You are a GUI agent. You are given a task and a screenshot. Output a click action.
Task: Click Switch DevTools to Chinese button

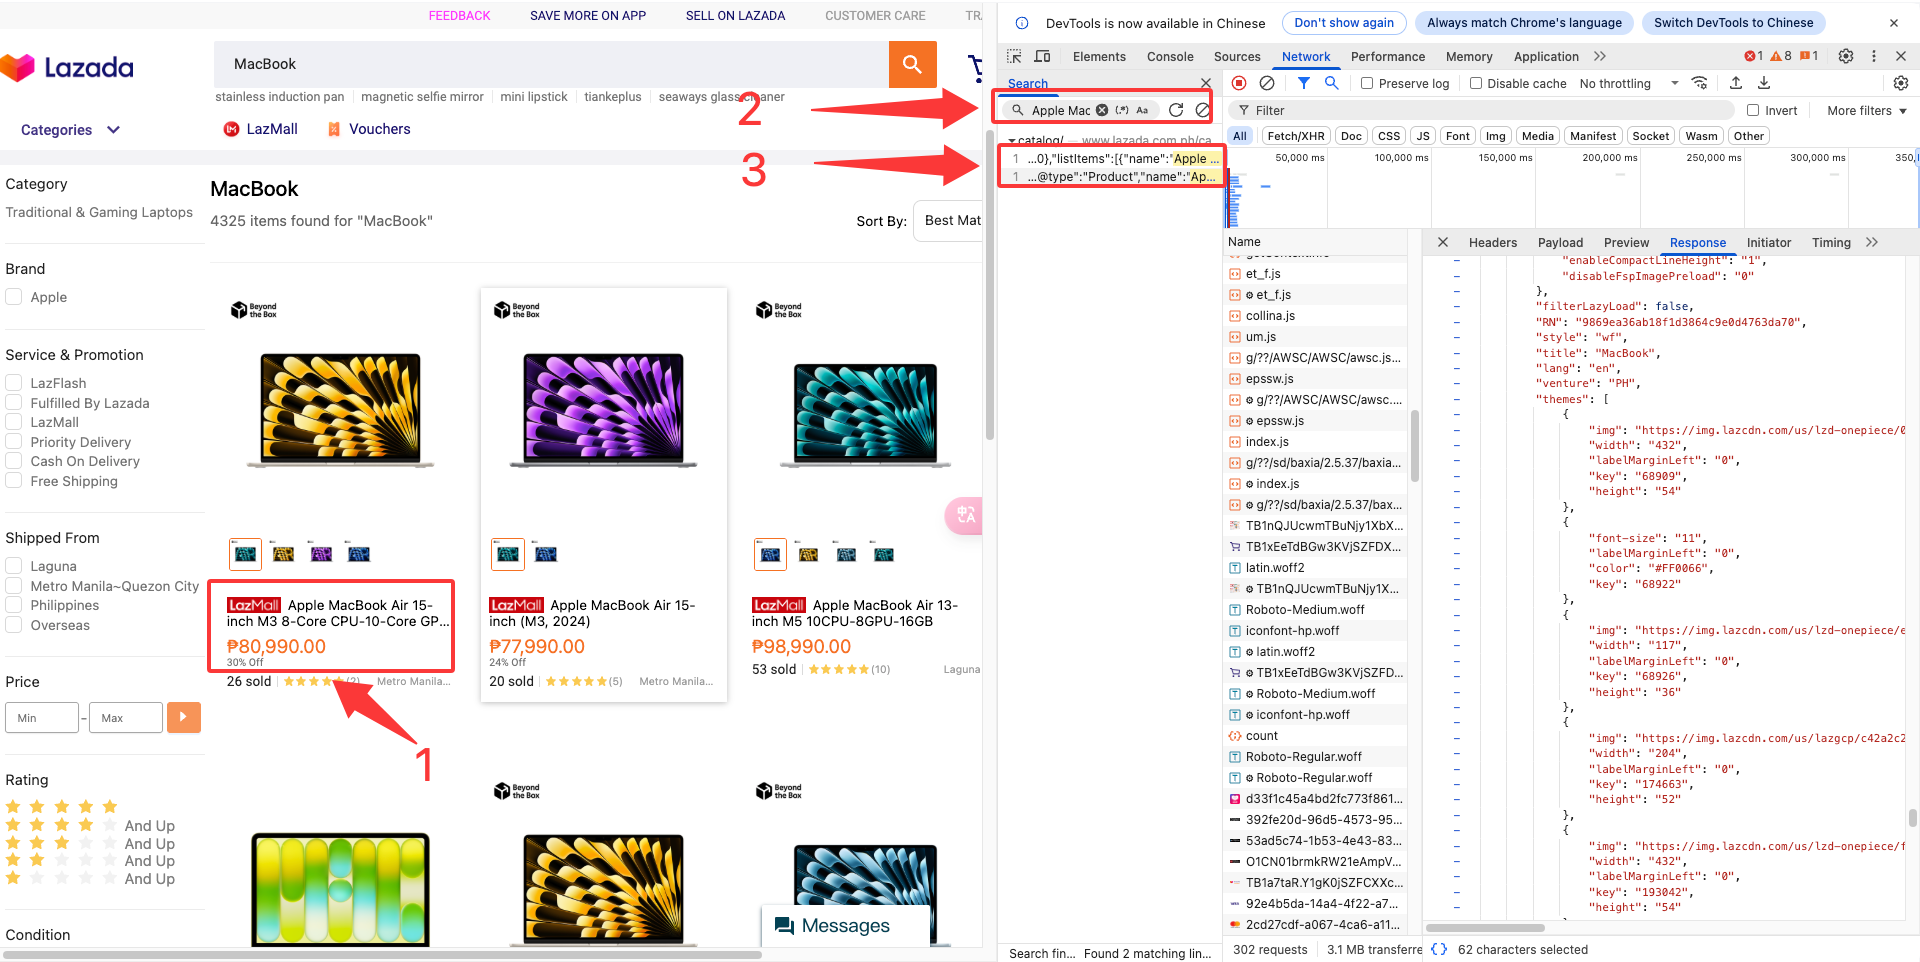(x=1733, y=23)
